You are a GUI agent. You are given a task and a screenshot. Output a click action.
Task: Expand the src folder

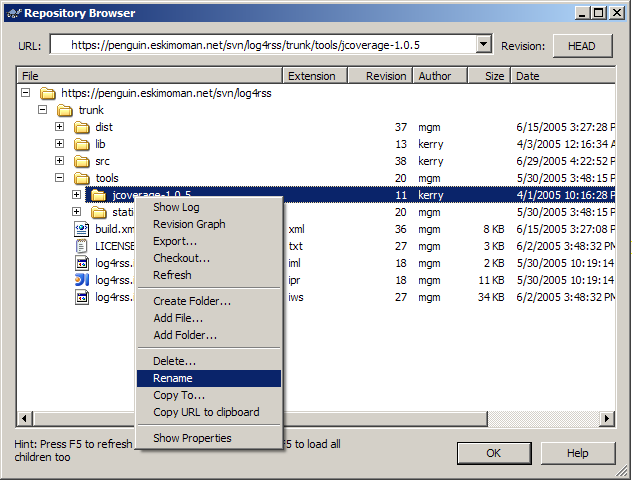[x=59, y=160]
